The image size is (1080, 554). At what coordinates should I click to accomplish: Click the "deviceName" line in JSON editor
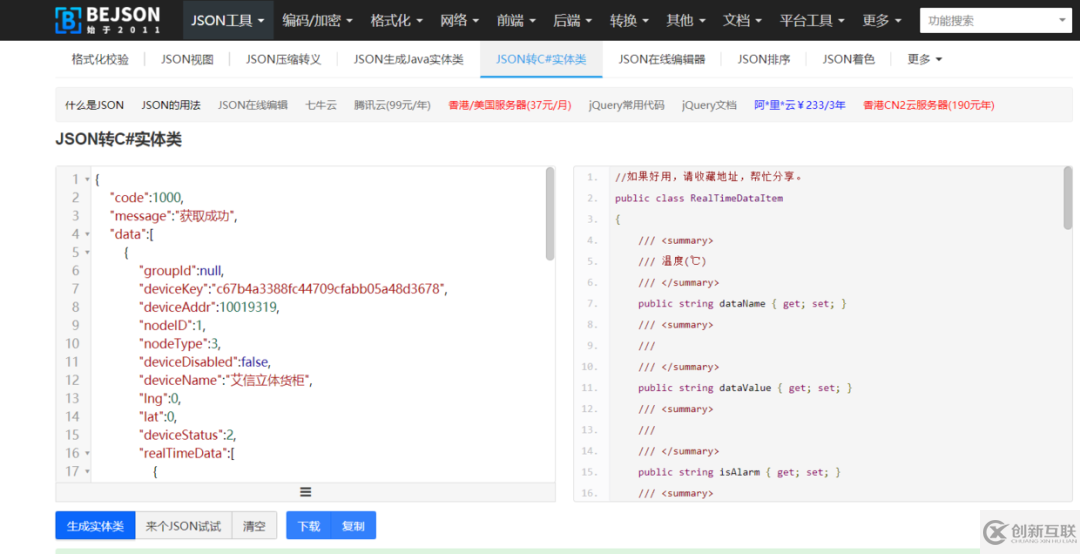pos(226,380)
